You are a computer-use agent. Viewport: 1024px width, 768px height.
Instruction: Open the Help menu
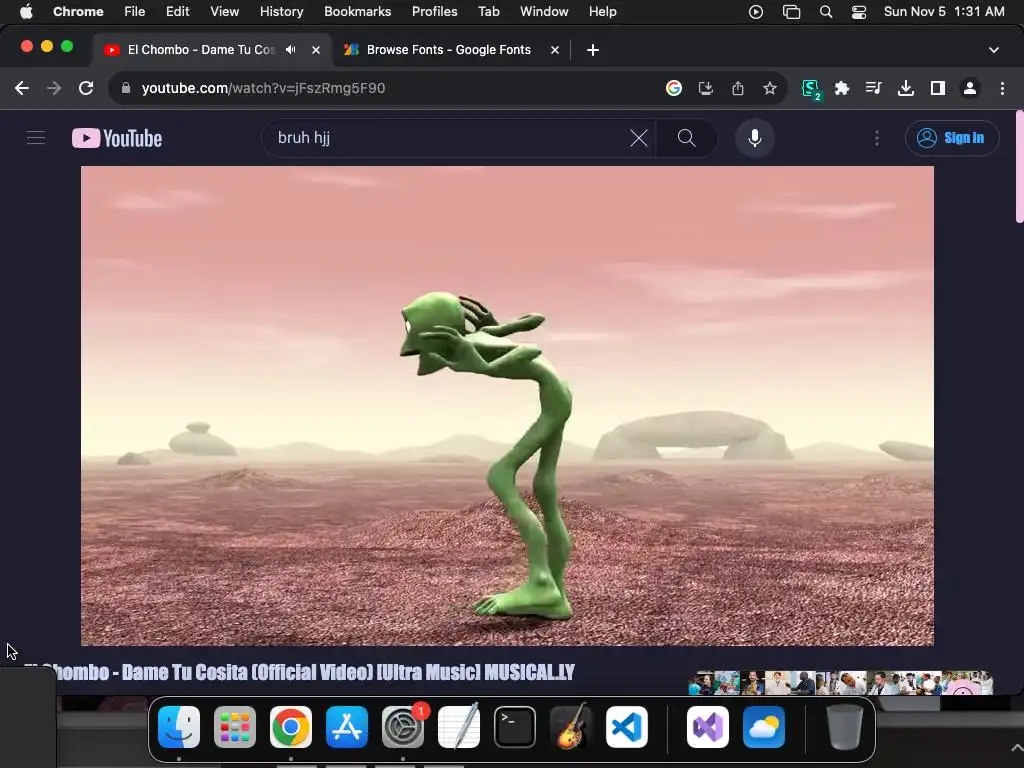603,12
